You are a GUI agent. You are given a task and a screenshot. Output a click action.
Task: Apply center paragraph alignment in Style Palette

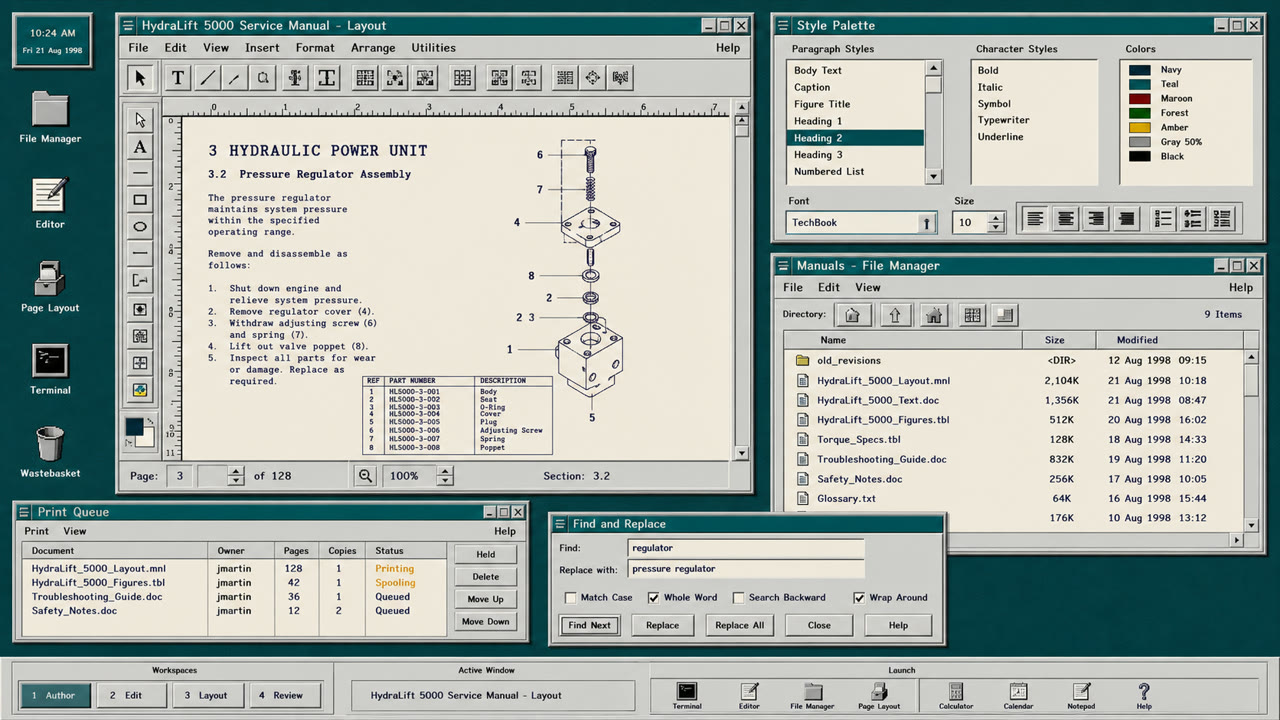(x=1066, y=218)
